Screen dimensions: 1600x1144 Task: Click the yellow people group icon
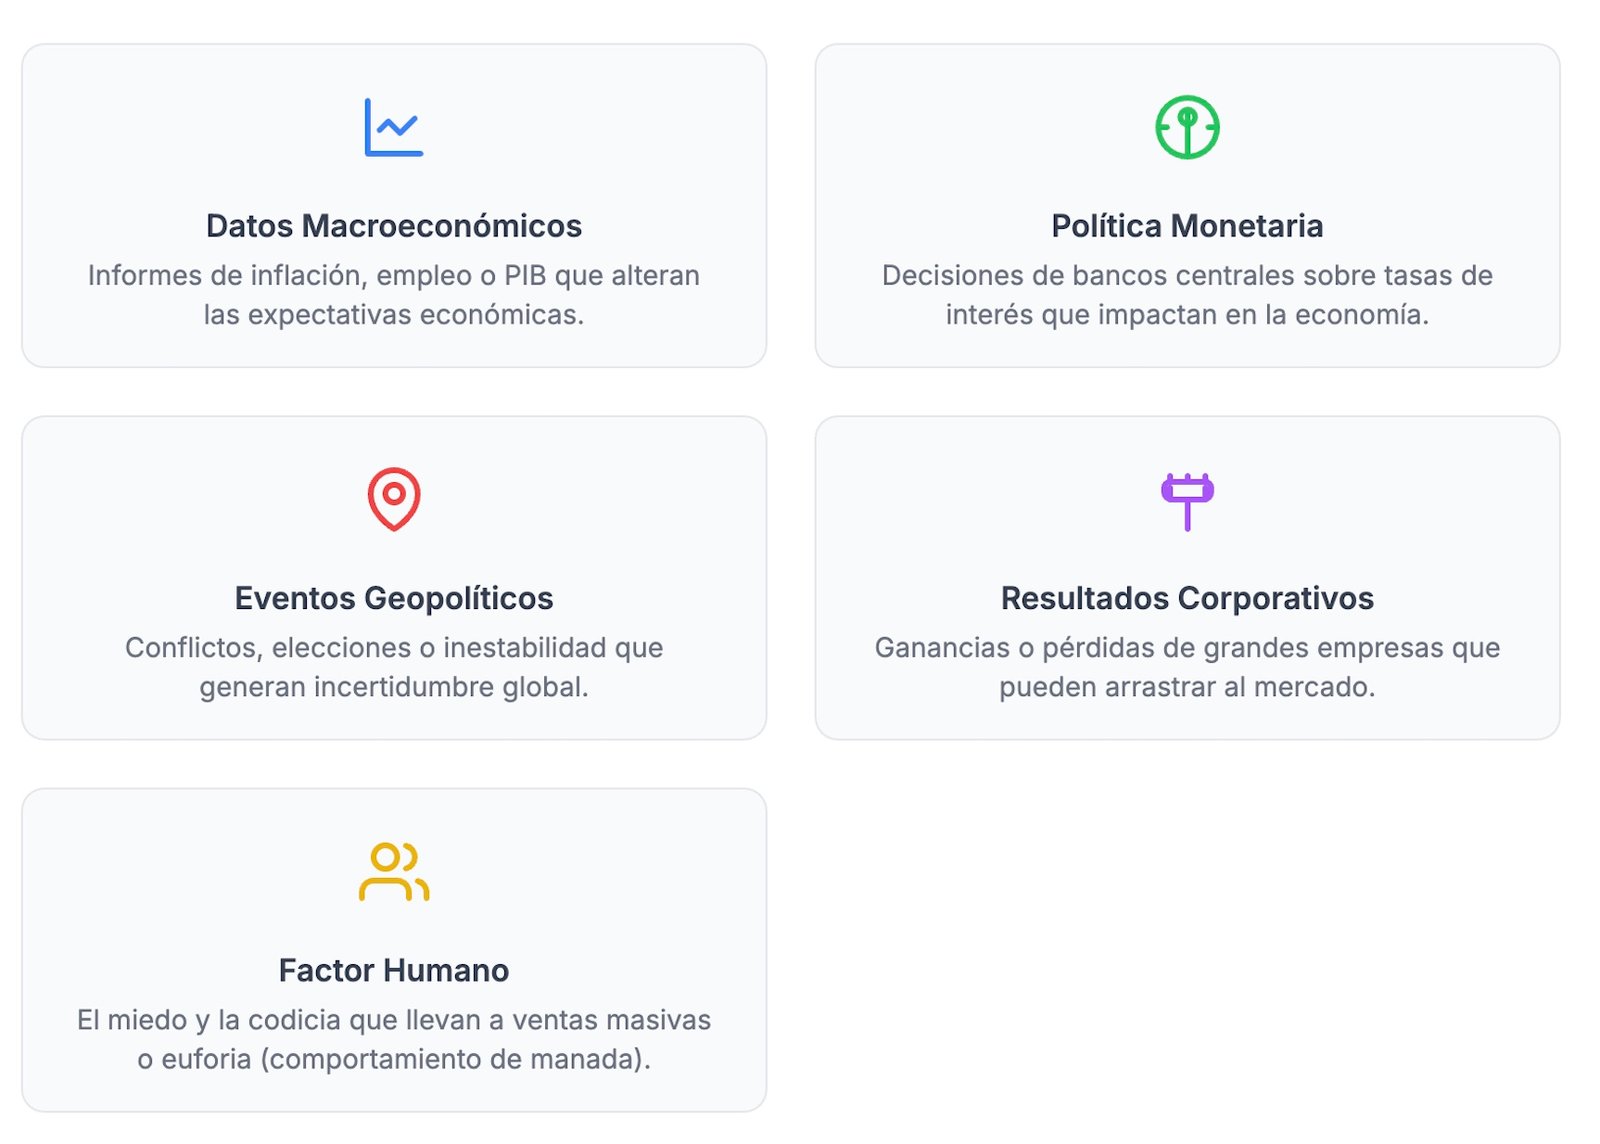394,871
